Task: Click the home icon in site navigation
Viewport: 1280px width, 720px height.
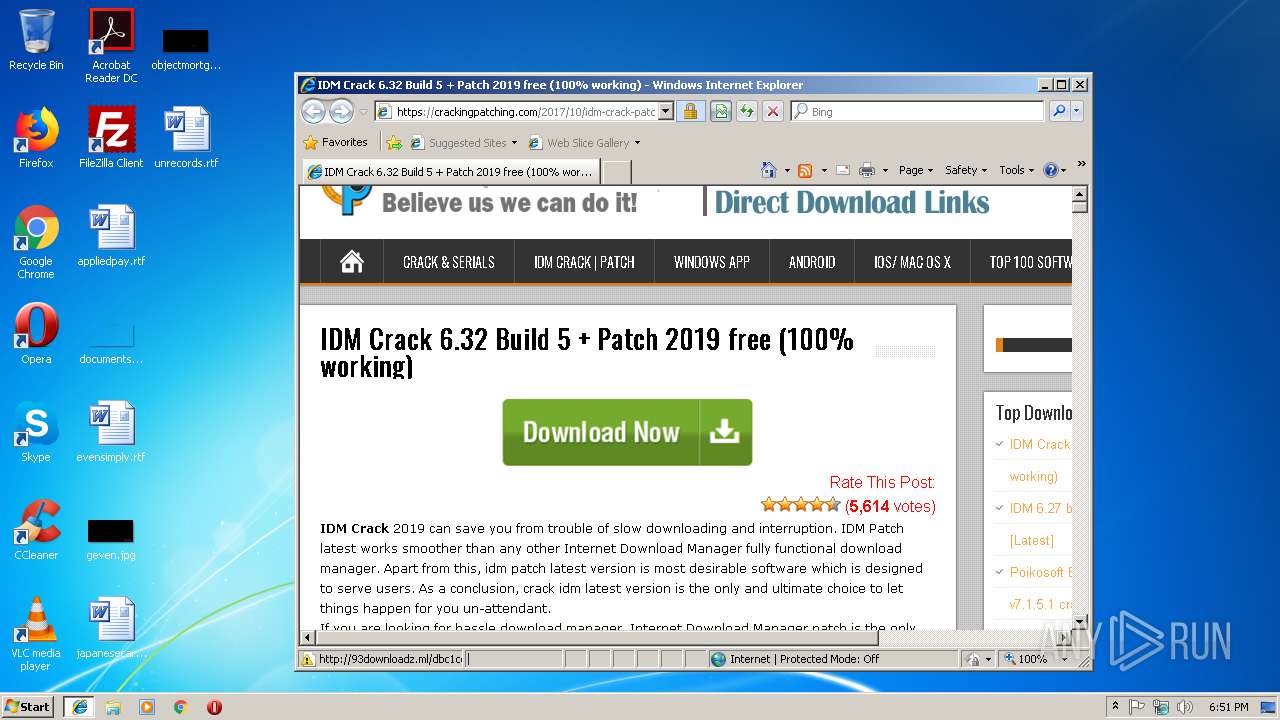Action: pos(351,262)
